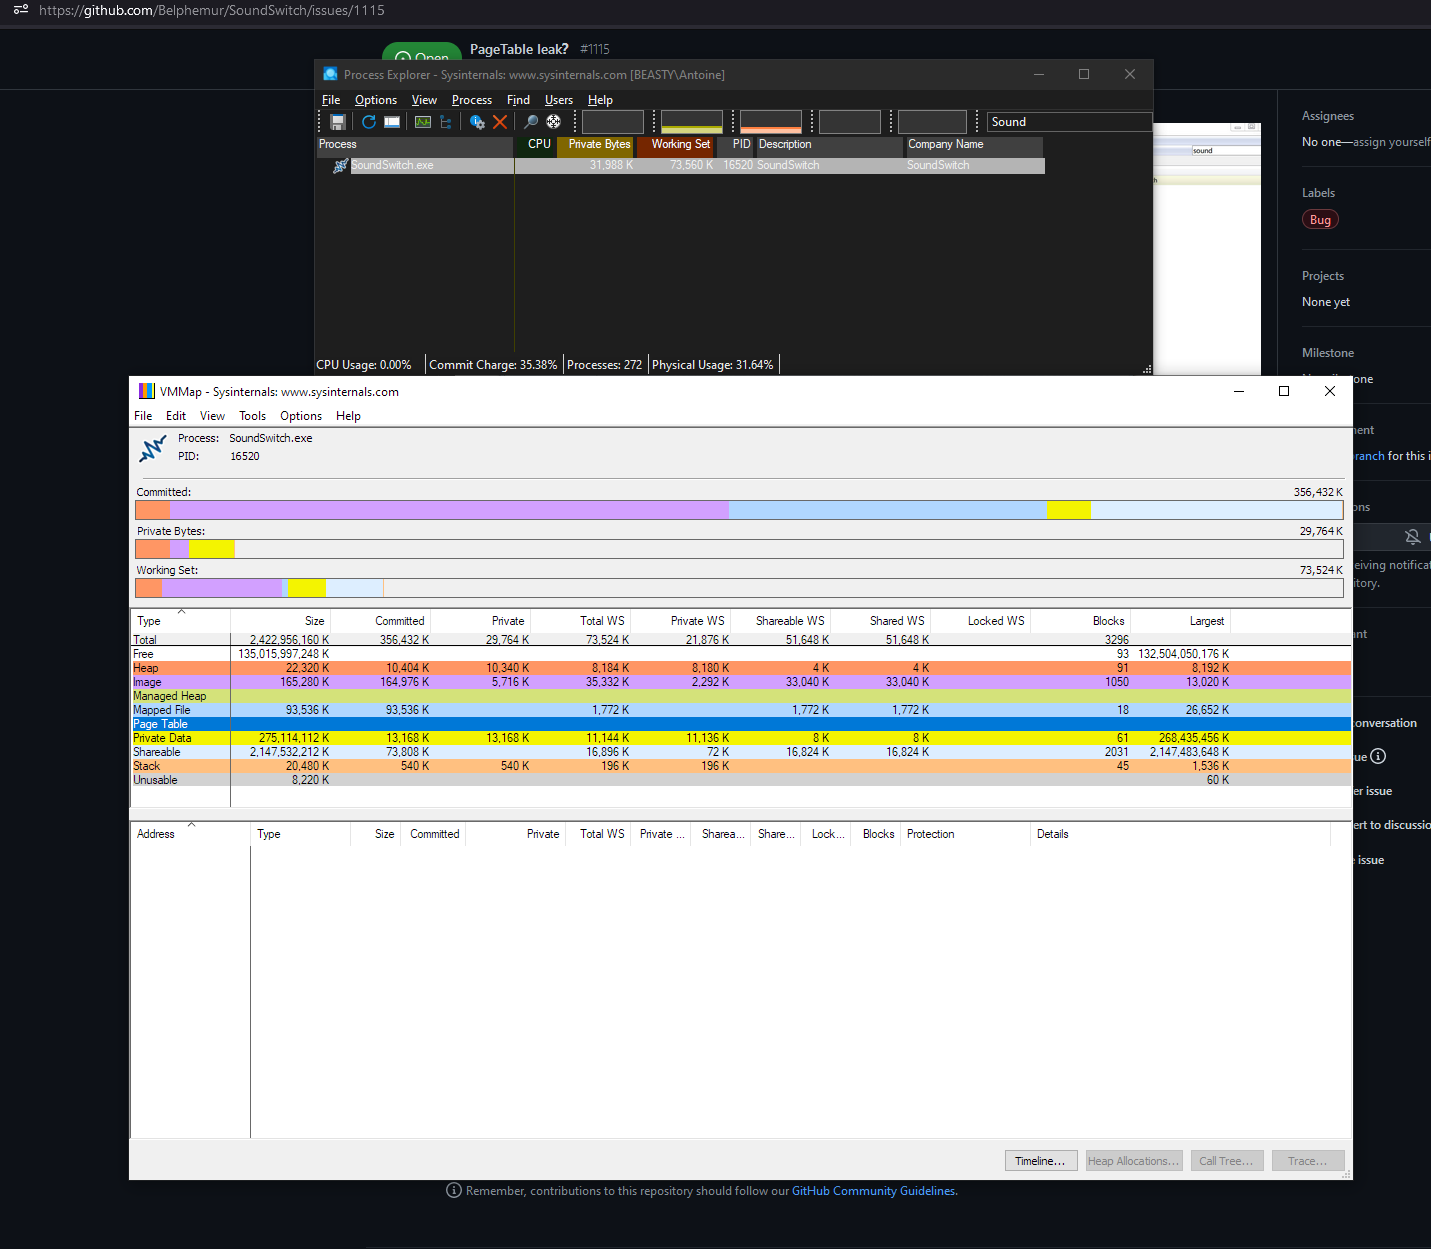Toggle the show lower pane columns icon

[392, 122]
